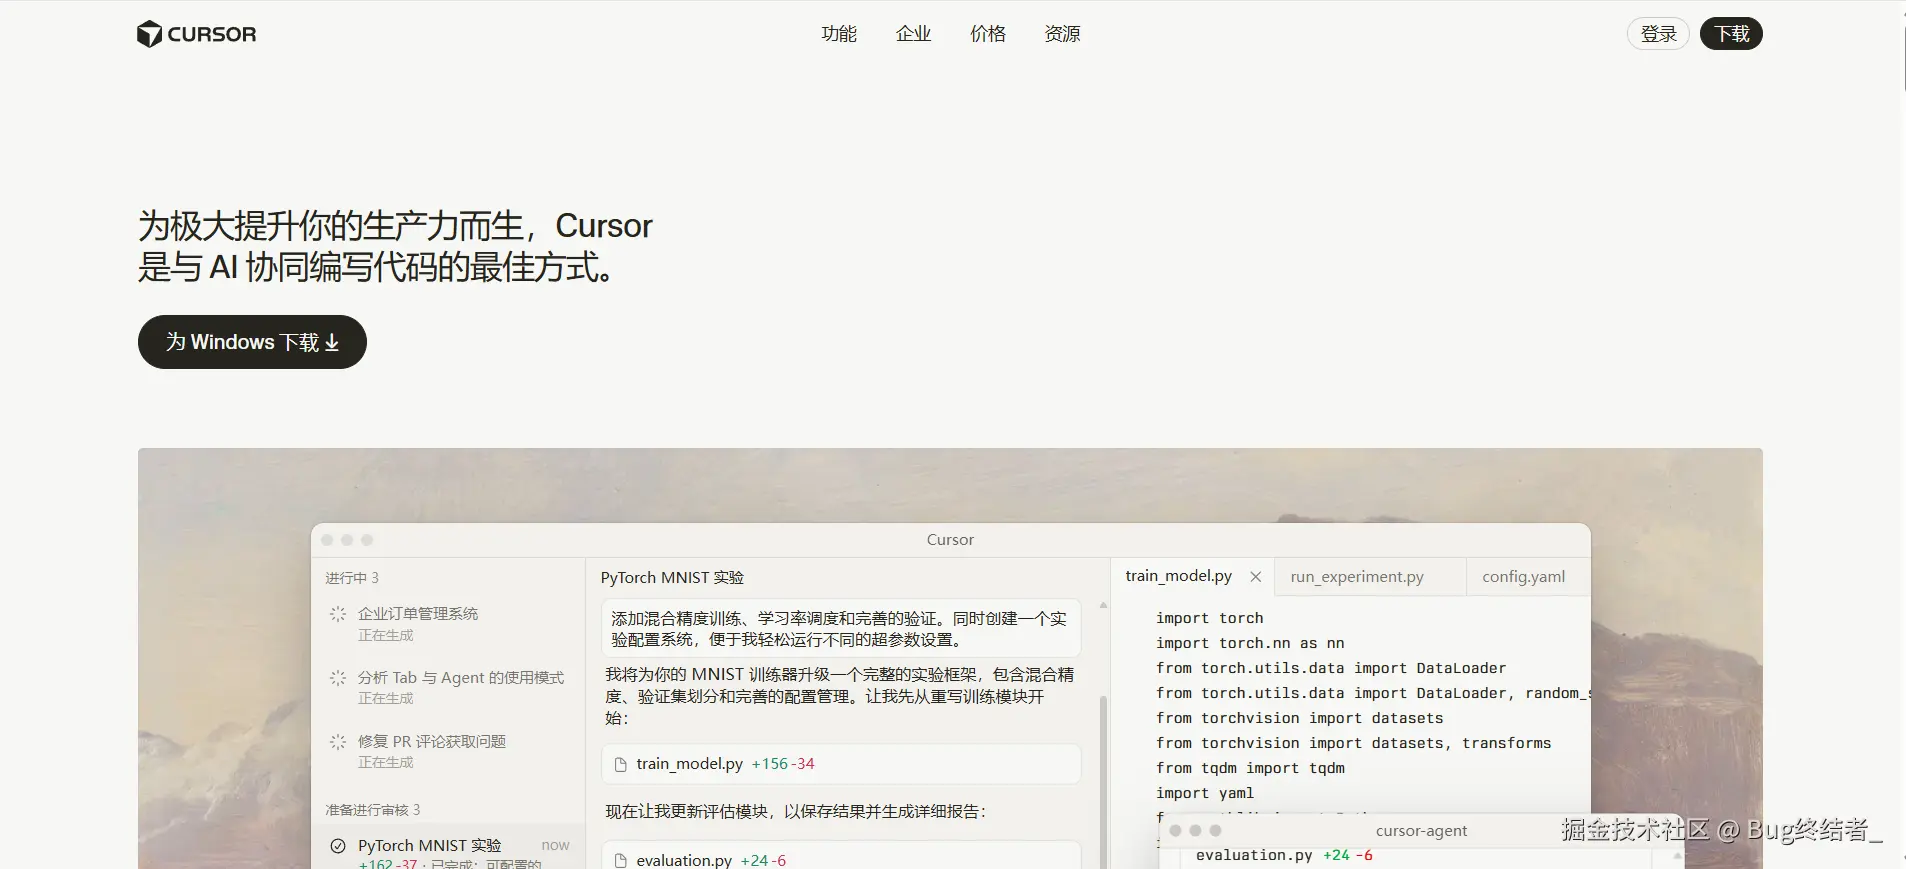Screen dimensions: 1906x869
Task: Click file icon on train_model.py card
Action: pyautogui.click(x=620, y=765)
